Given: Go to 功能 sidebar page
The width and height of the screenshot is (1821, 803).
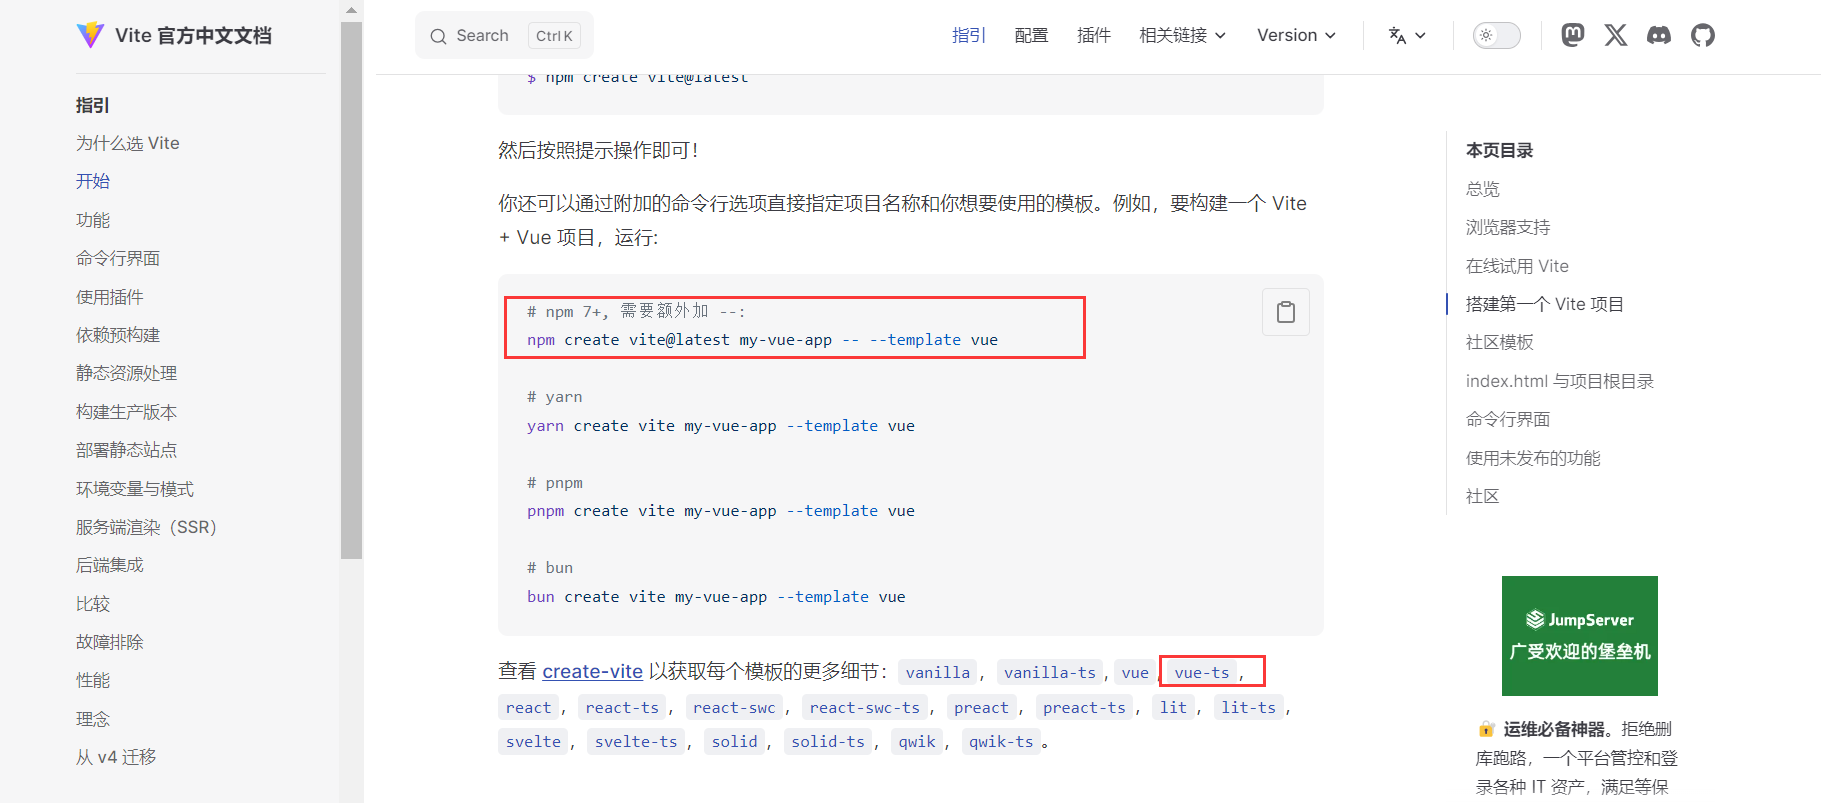Looking at the screenshot, I should (x=93, y=220).
